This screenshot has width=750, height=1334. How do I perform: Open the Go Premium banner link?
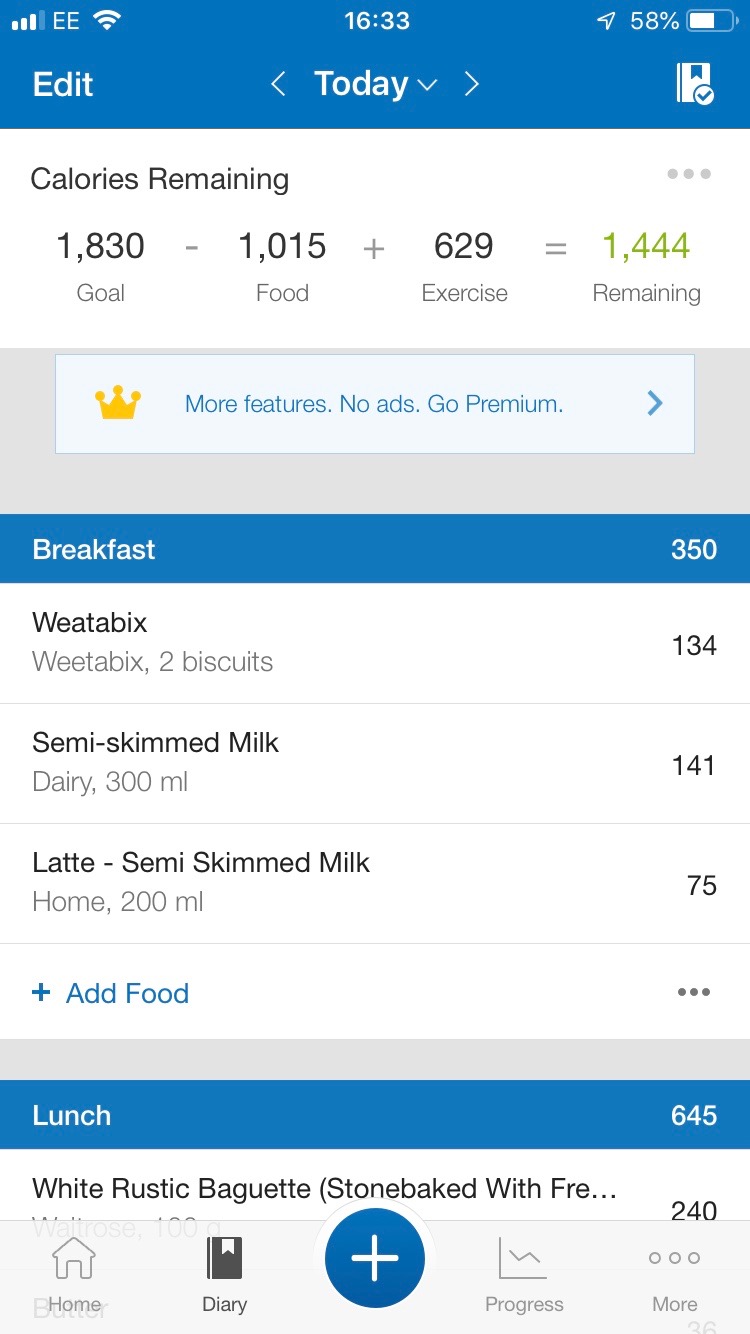point(374,404)
